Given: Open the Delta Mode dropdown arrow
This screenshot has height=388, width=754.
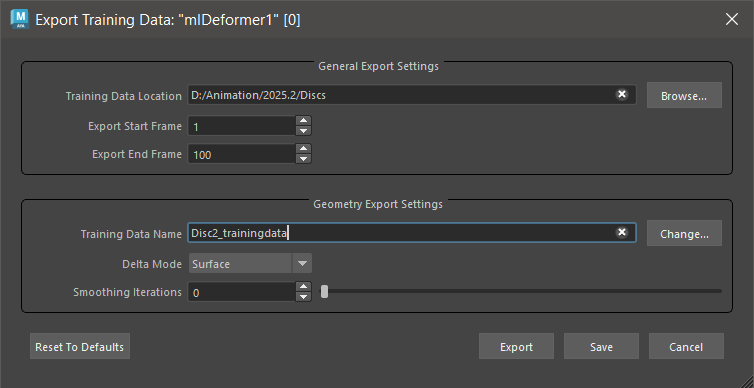Looking at the screenshot, I should [302, 263].
